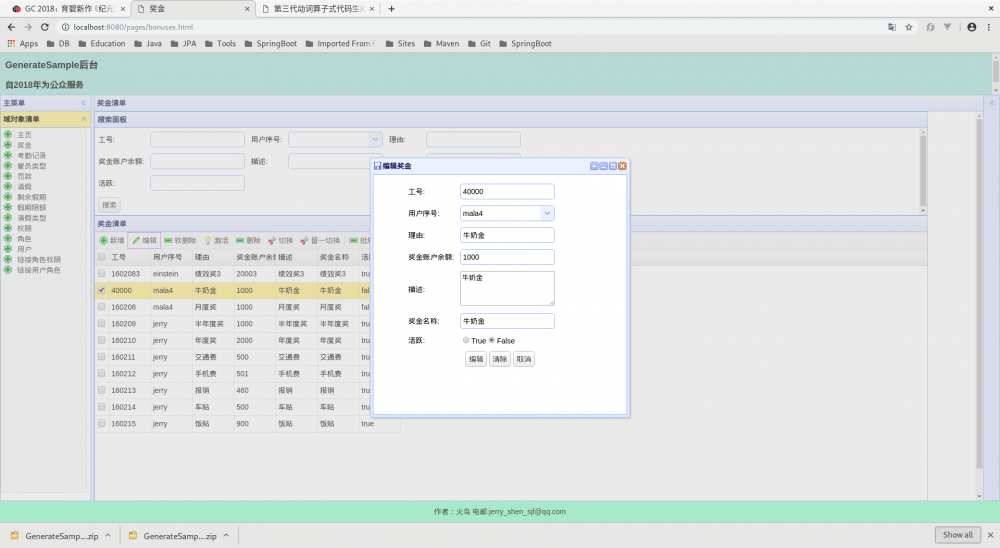
Task: Open 权限 in the sidebar list
Action: click(24, 228)
